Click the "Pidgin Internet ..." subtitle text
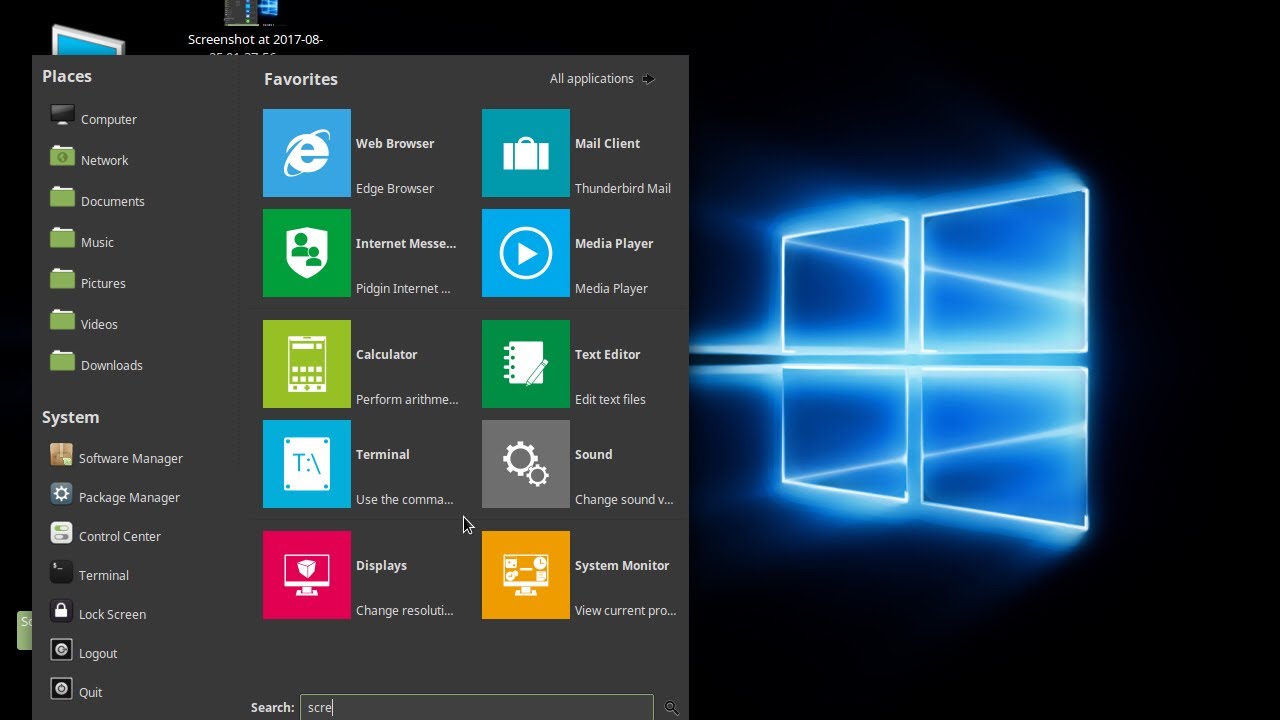 403,288
